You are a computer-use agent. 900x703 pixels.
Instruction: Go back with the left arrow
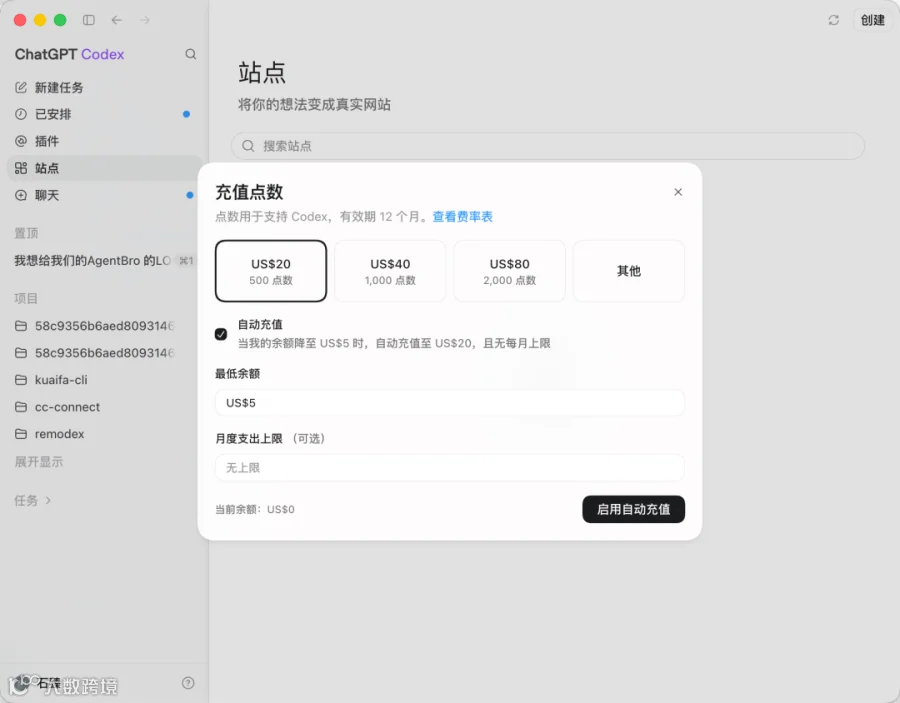[117, 20]
